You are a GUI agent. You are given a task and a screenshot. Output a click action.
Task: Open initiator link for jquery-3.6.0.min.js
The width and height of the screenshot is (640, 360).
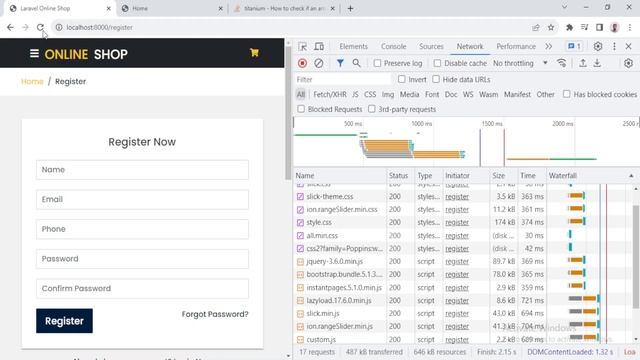point(457,261)
